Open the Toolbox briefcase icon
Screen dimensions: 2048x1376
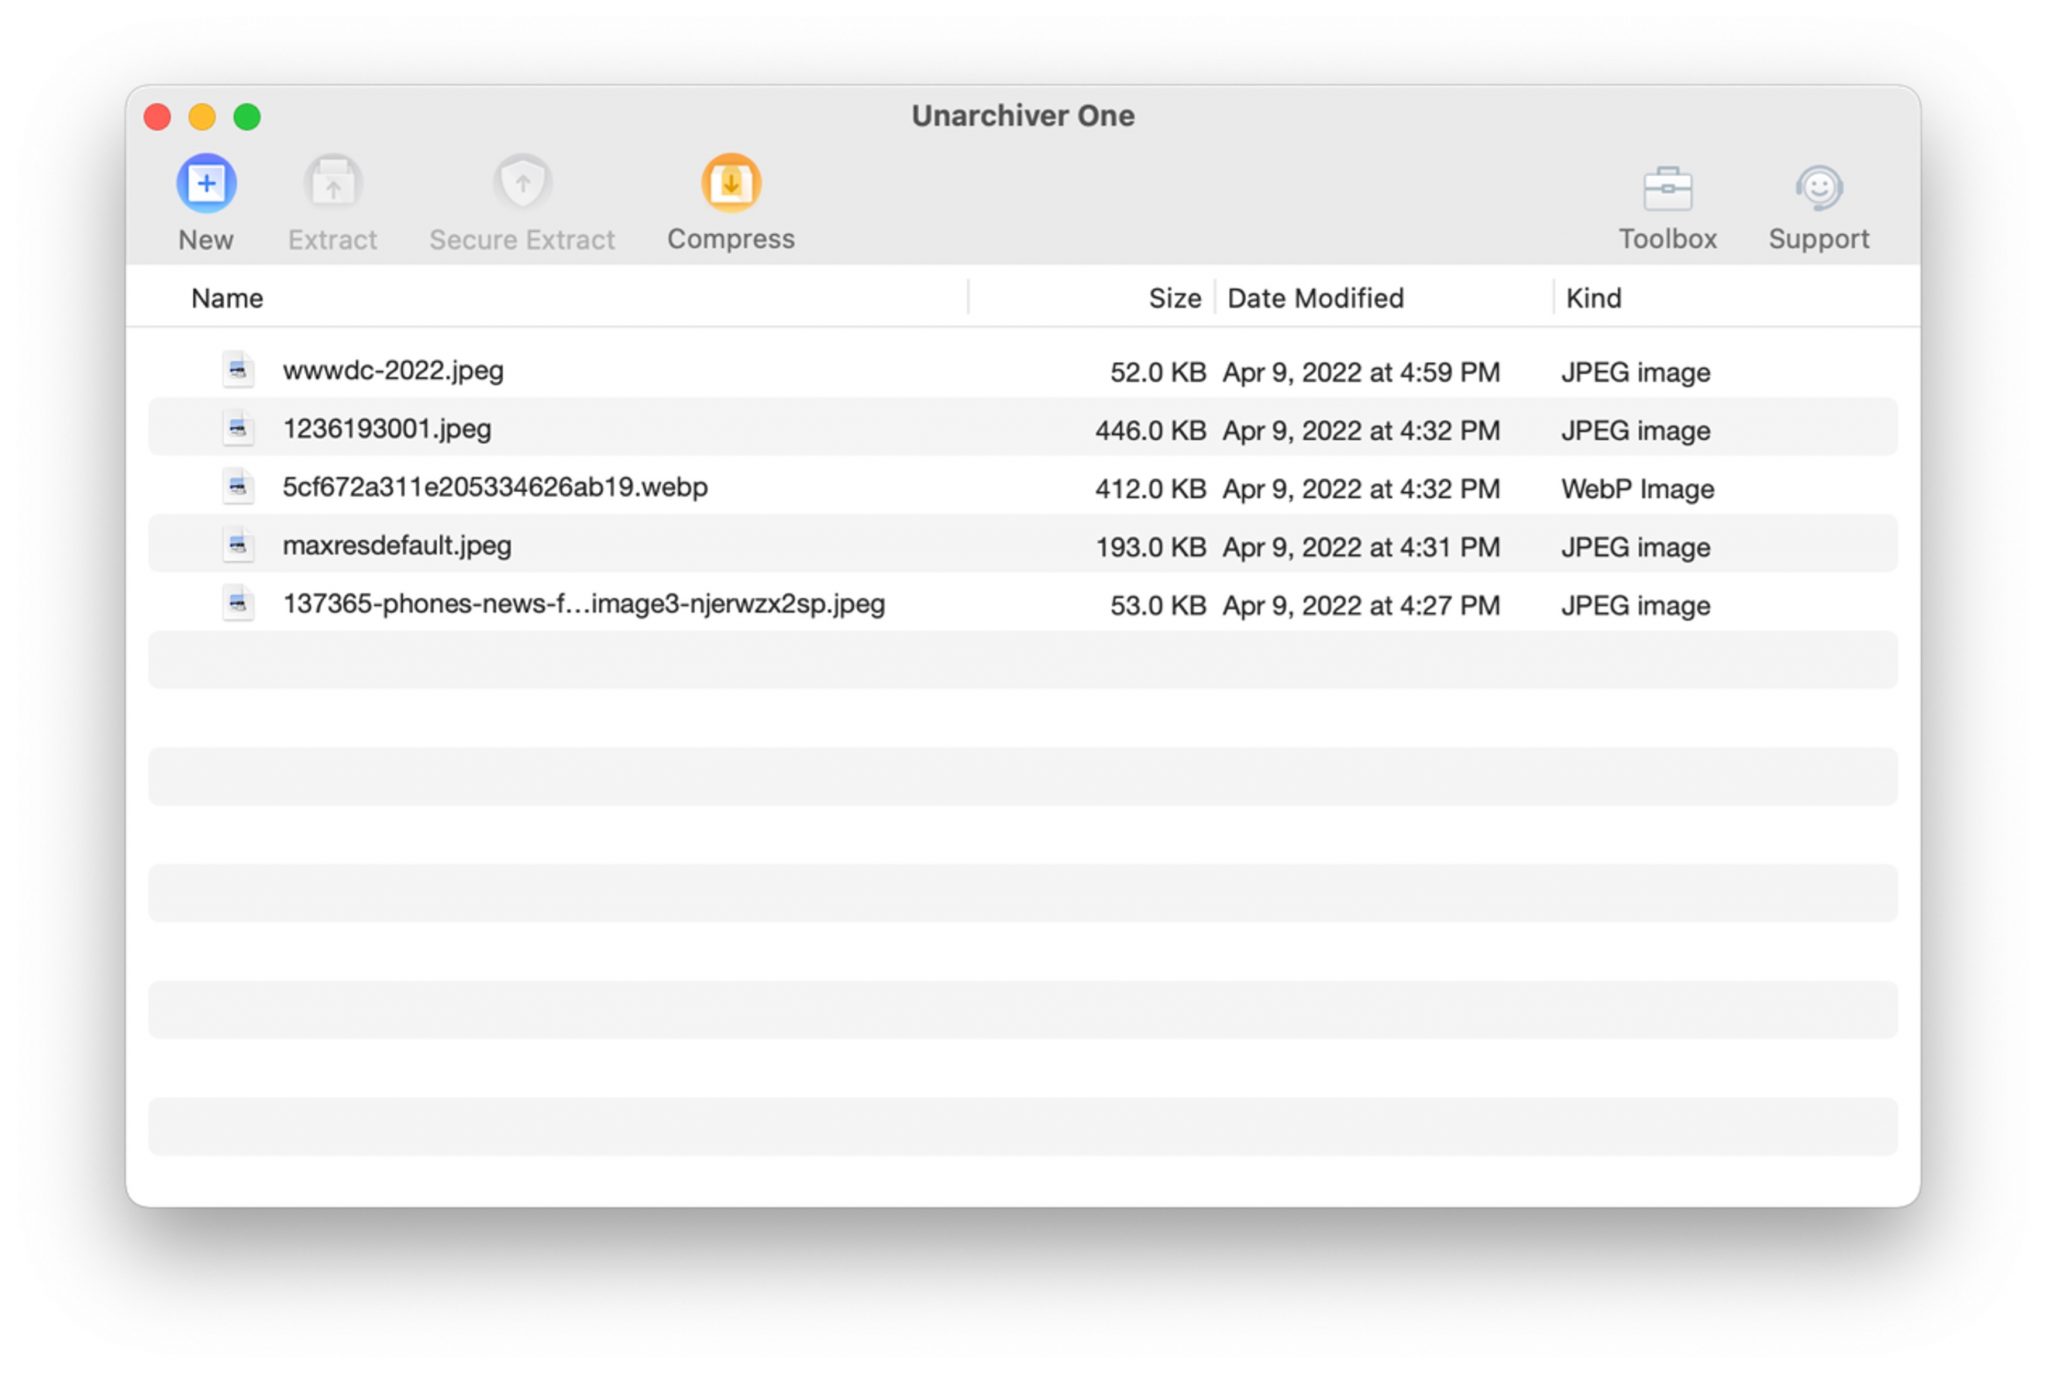(x=1667, y=188)
